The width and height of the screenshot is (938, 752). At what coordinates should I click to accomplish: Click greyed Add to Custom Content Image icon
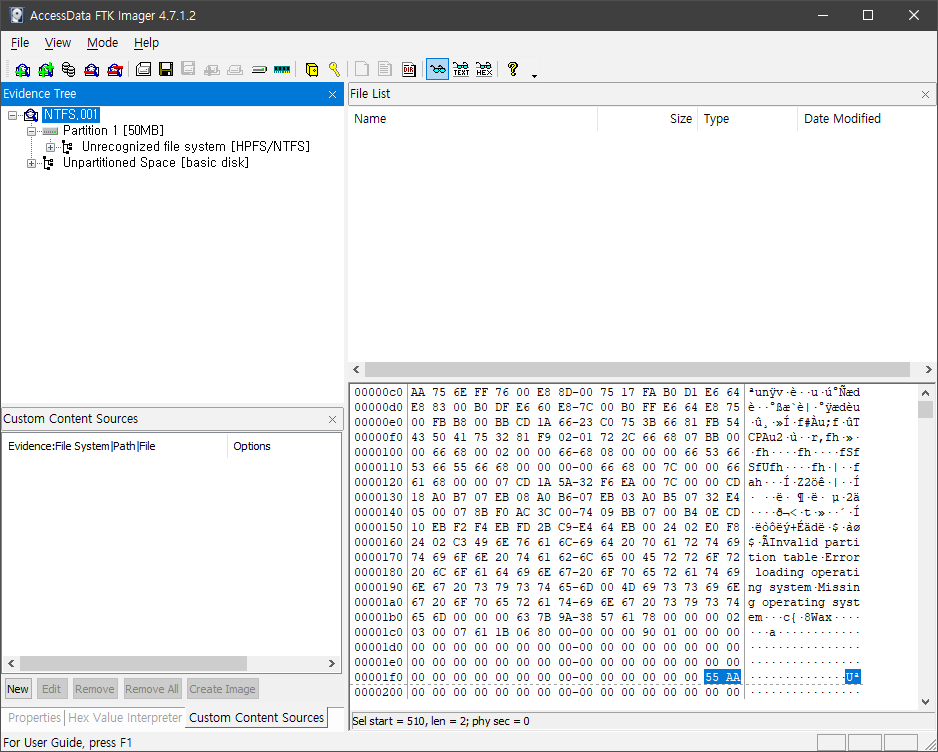click(211, 69)
